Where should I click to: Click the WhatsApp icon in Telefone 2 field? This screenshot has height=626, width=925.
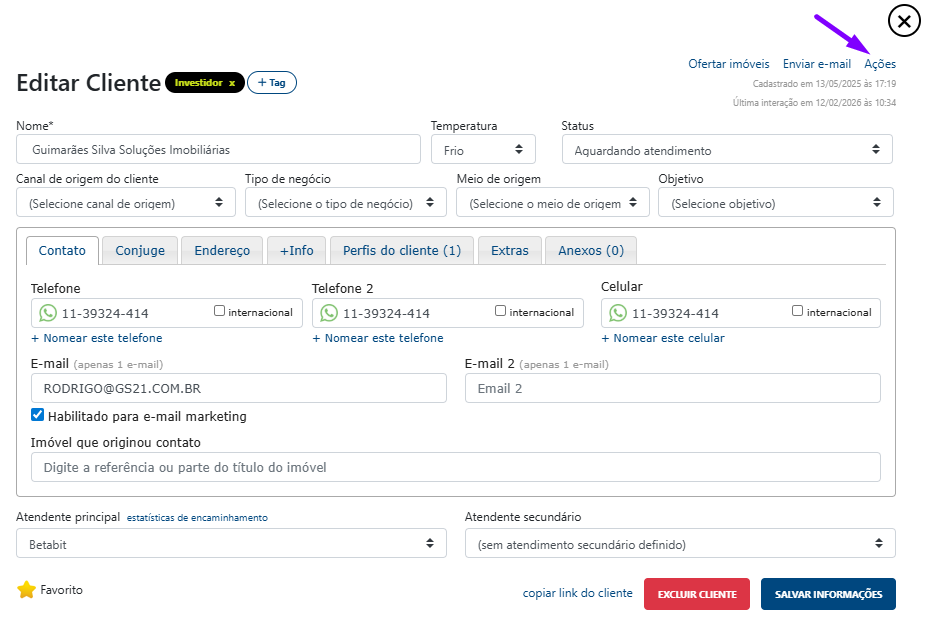click(329, 313)
